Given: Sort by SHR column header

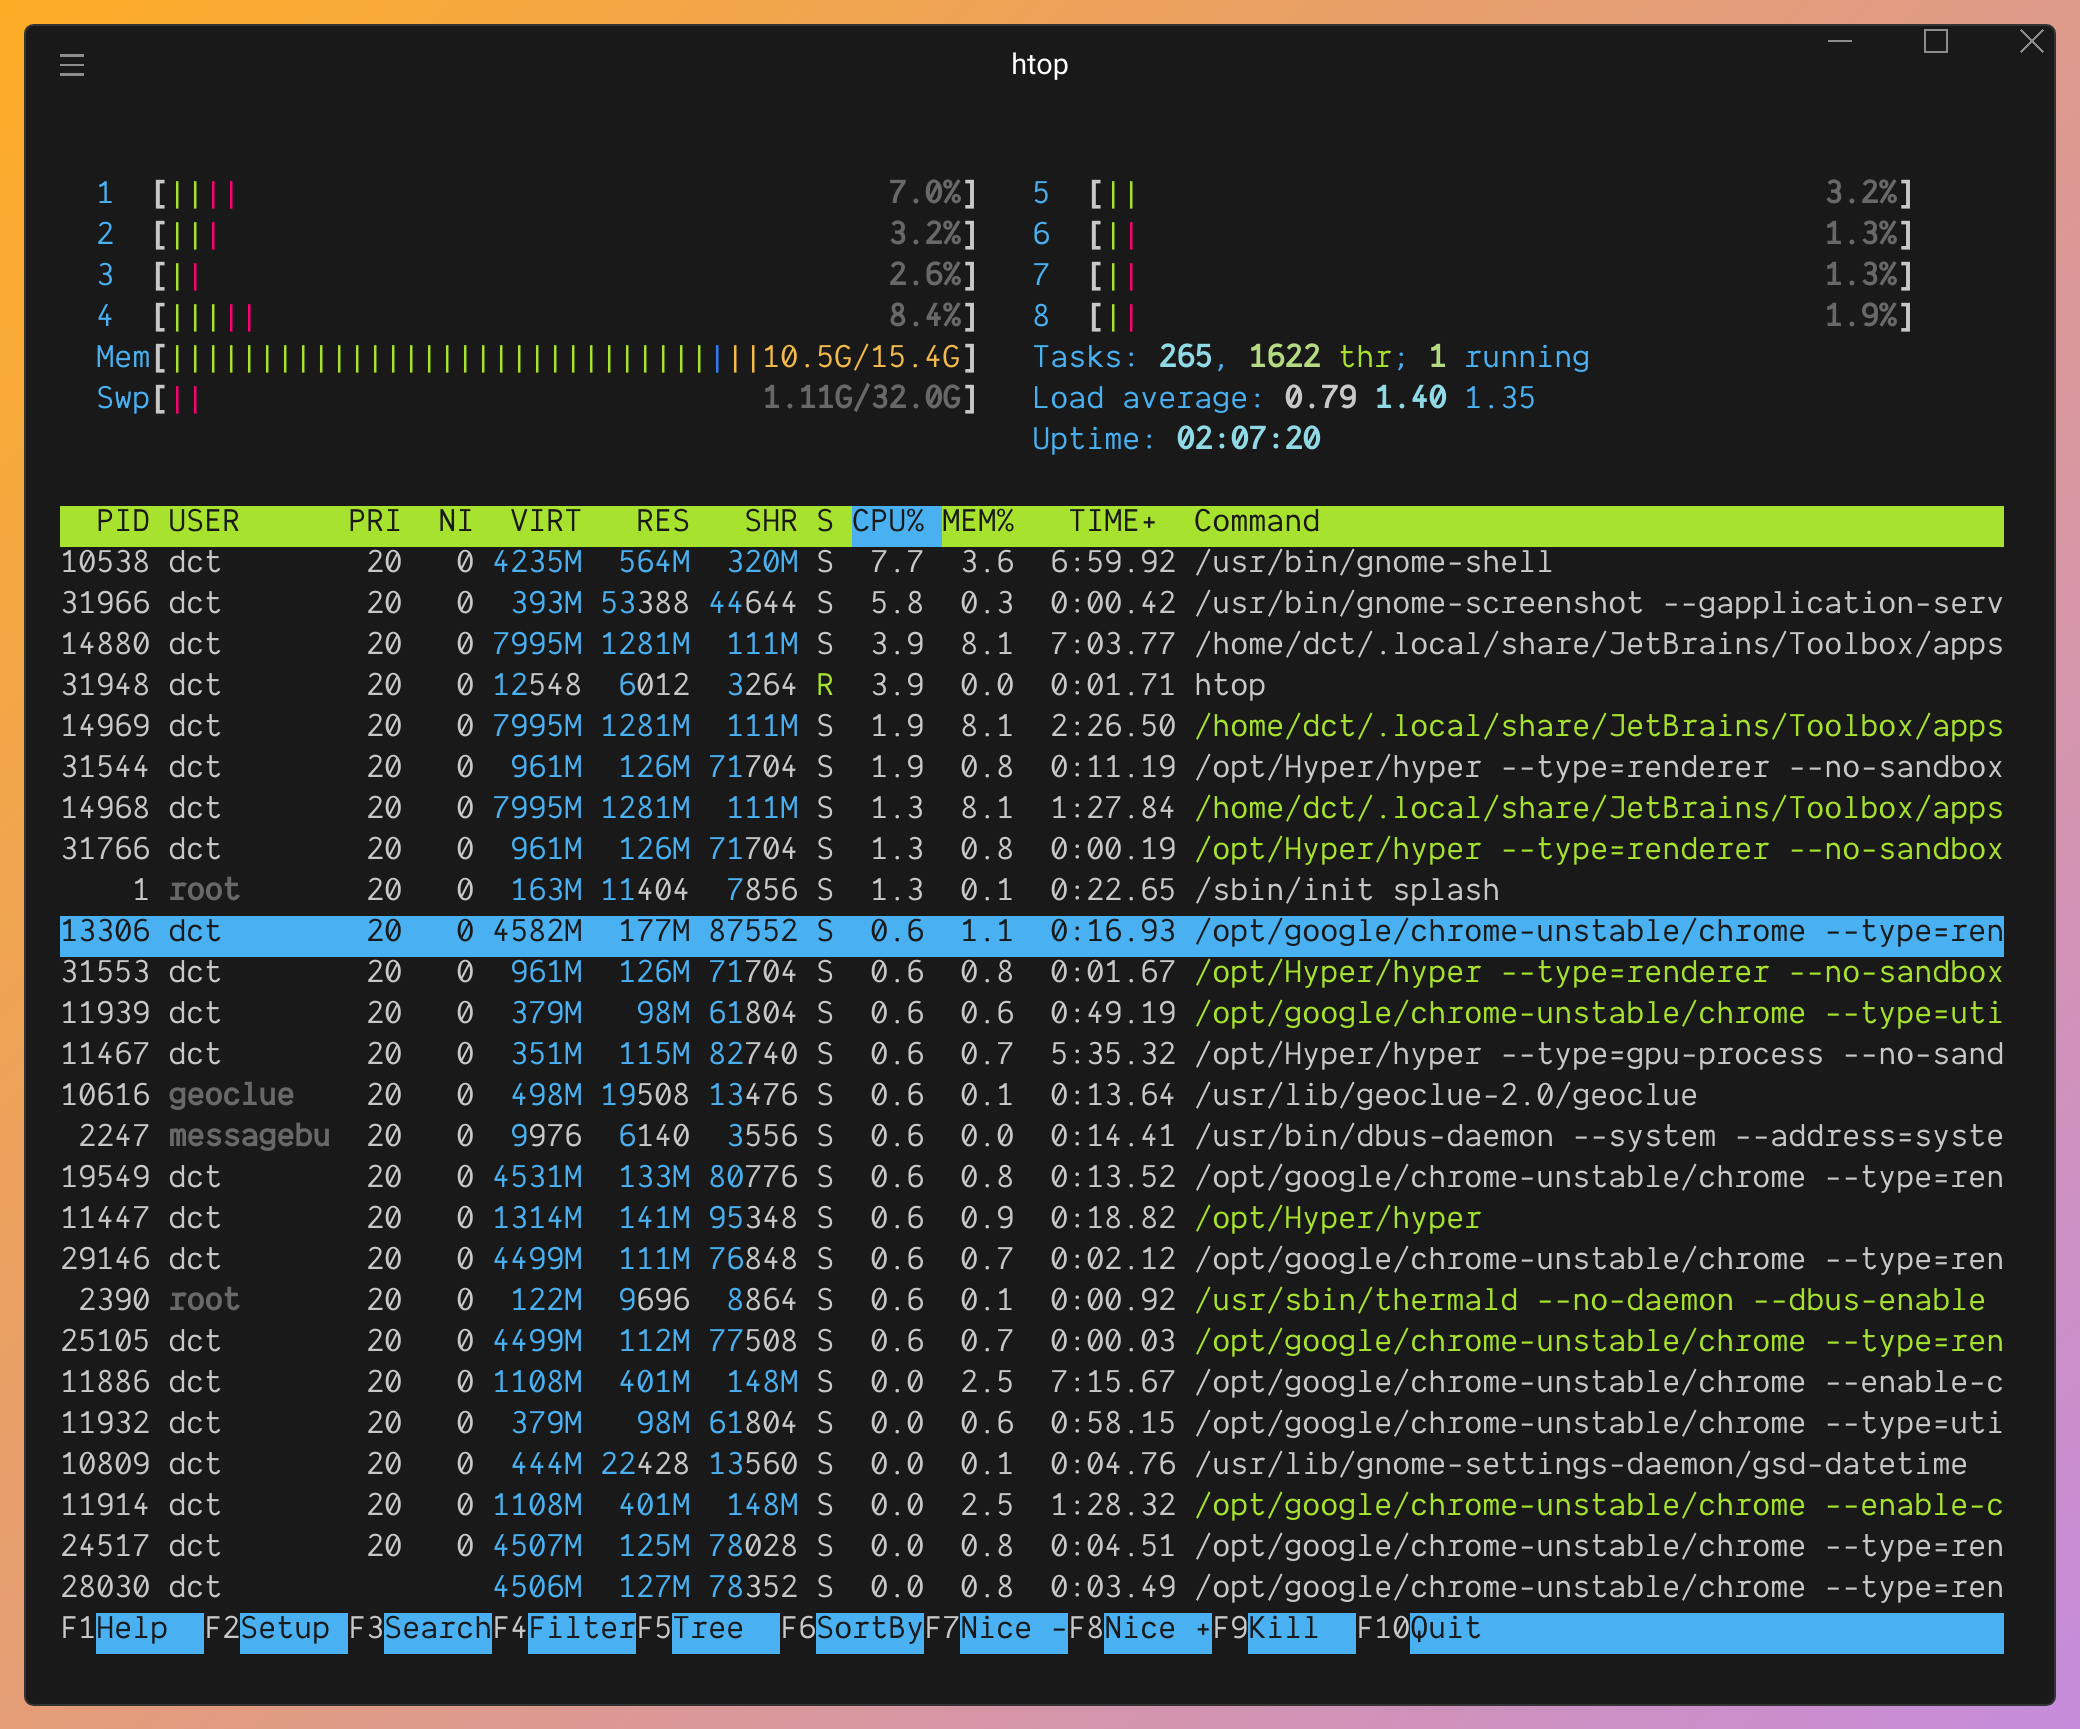Looking at the screenshot, I should click(771, 521).
